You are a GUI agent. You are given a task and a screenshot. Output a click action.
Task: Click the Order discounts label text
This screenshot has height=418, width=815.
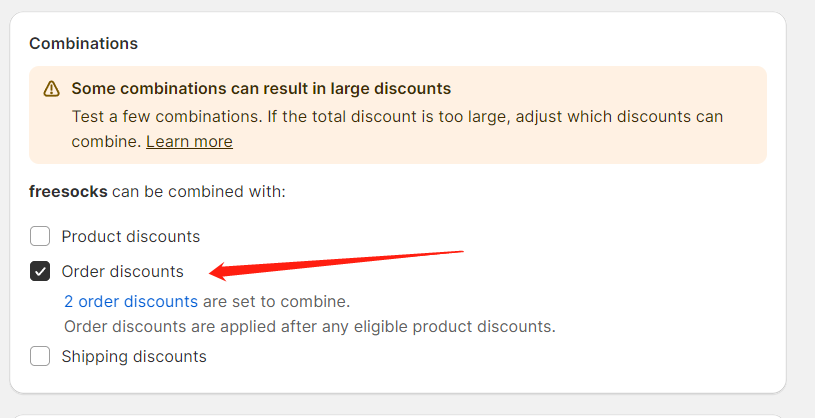pyautogui.click(x=123, y=271)
